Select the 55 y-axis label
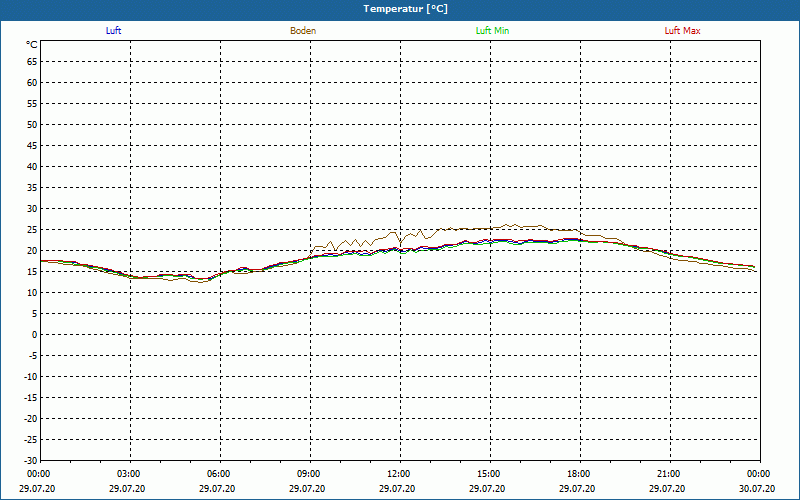 (x=32, y=104)
